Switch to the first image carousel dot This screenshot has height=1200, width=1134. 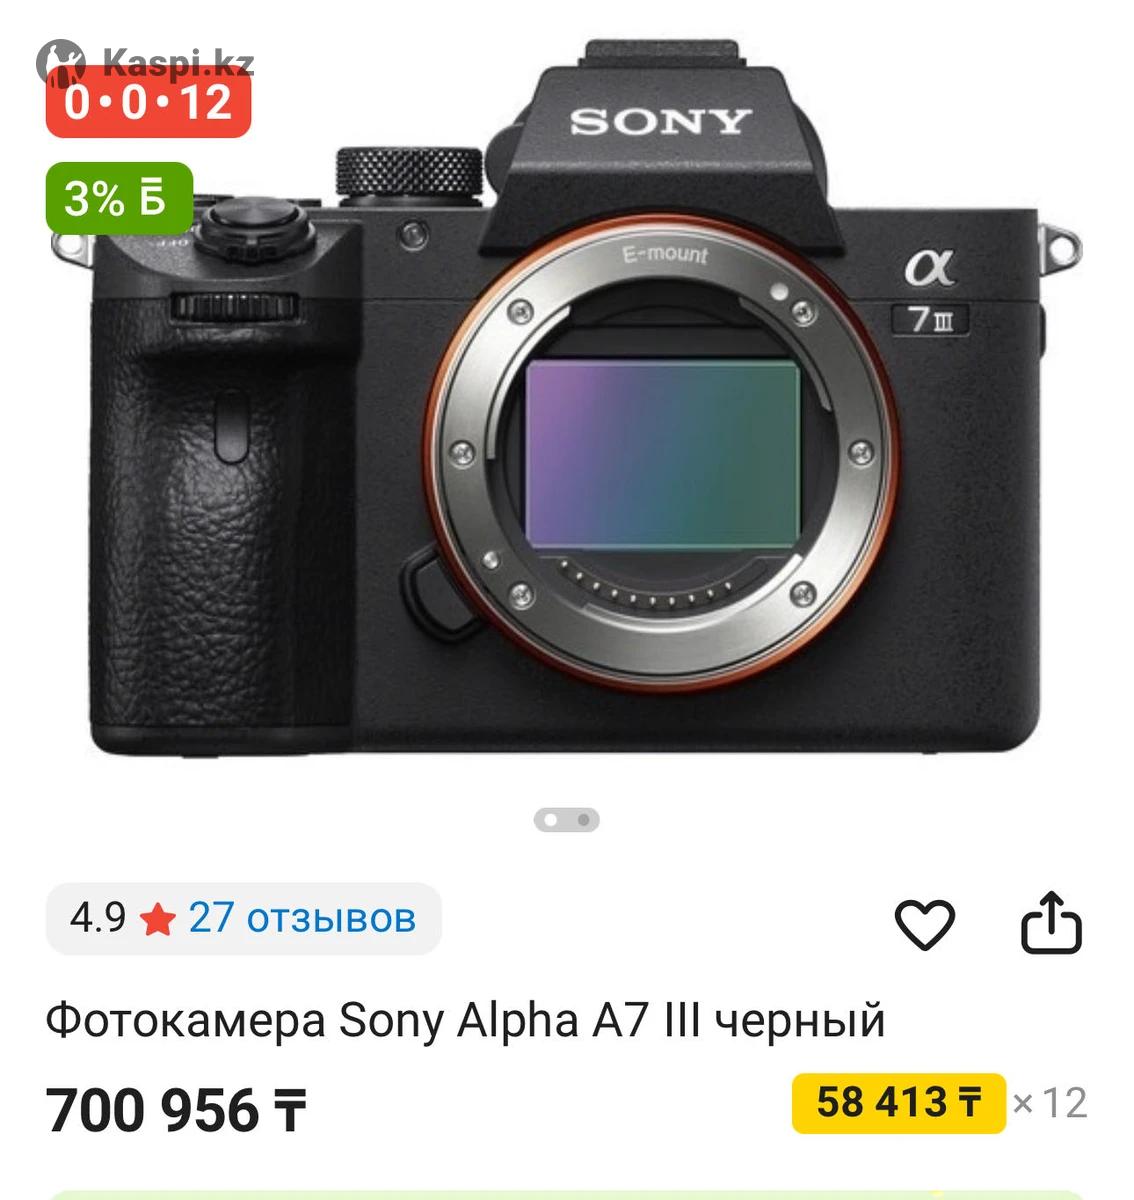pyautogui.click(x=550, y=820)
